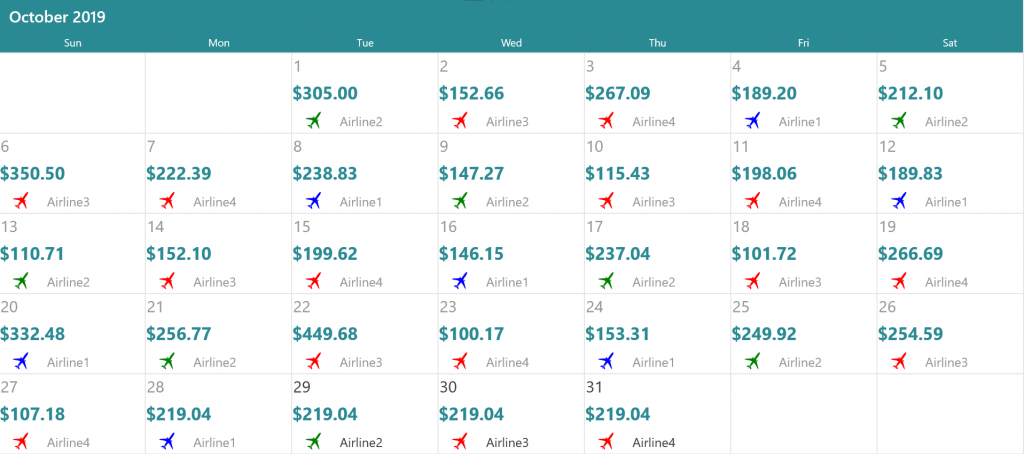The height and width of the screenshot is (454, 1024).
Task: Select the $449.68 fare on October 22
Action: point(325,333)
